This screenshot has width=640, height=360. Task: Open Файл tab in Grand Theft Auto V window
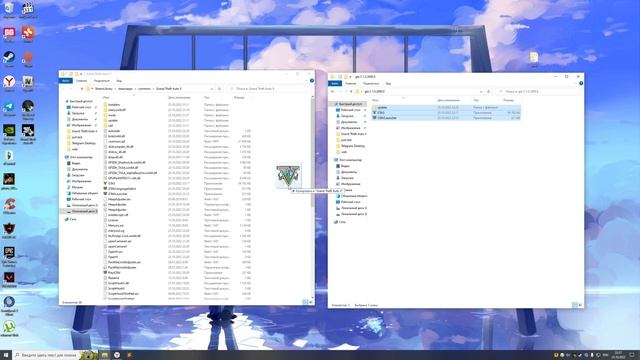(x=65, y=81)
